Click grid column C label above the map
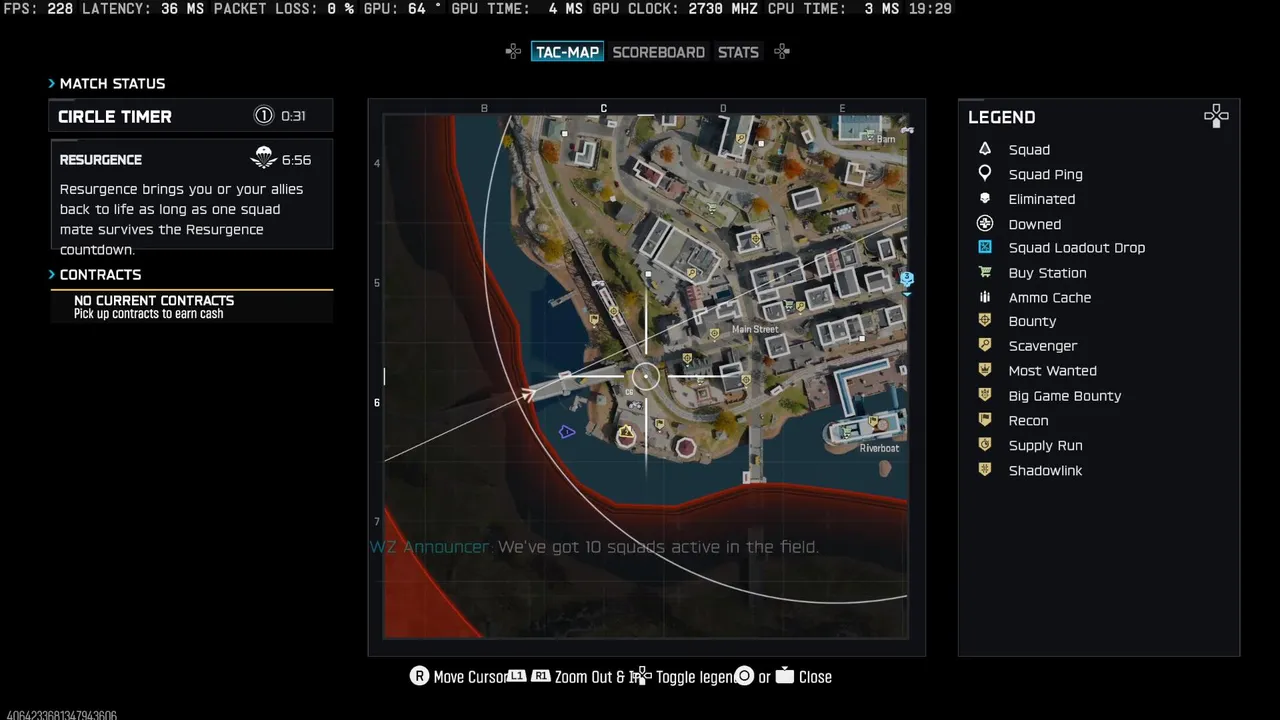The width and height of the screenshot is (1280, 720). (603, 108)
